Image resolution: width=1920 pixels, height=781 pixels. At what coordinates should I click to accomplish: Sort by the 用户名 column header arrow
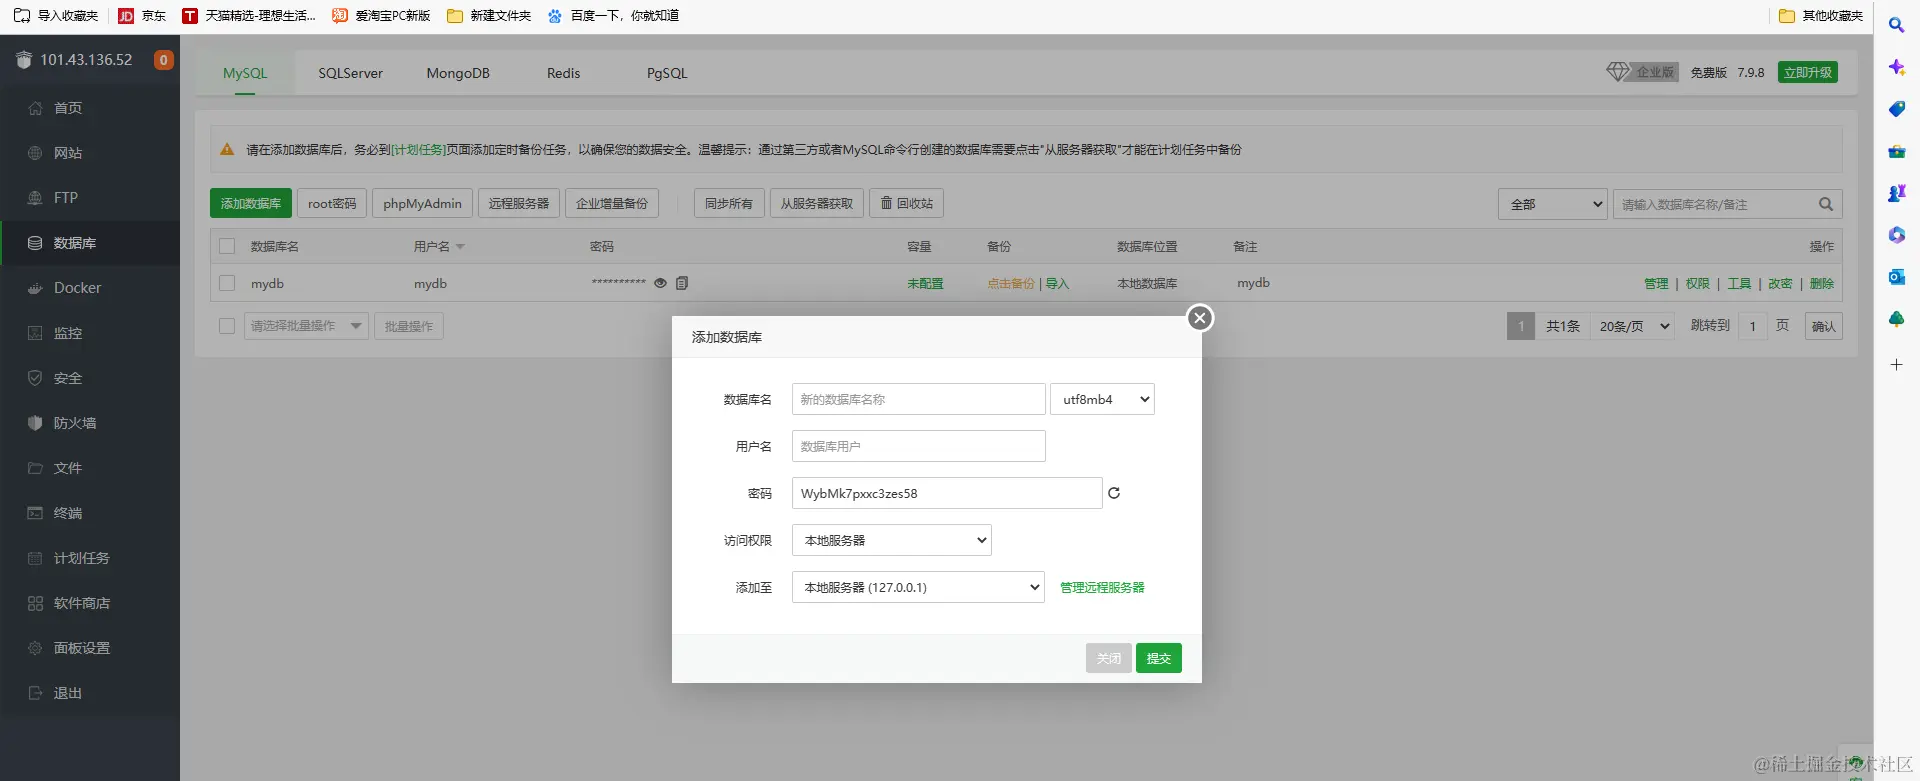[460, 247]
